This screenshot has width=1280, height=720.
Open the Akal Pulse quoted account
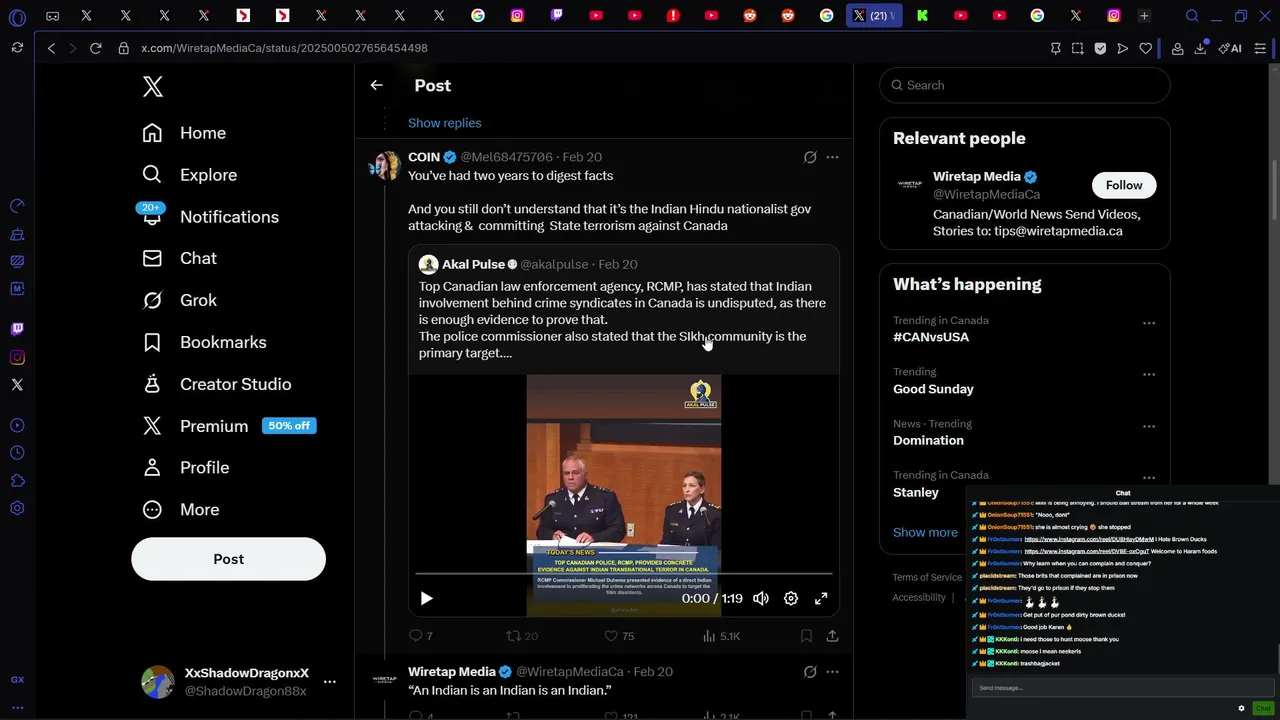473,264
